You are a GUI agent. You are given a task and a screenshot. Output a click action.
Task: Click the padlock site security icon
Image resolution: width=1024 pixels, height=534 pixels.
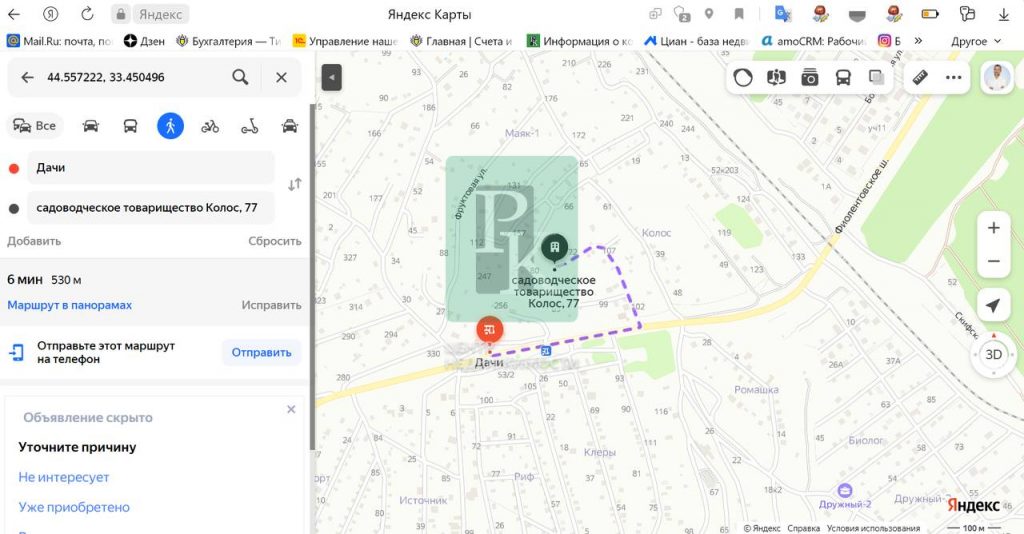120,14
